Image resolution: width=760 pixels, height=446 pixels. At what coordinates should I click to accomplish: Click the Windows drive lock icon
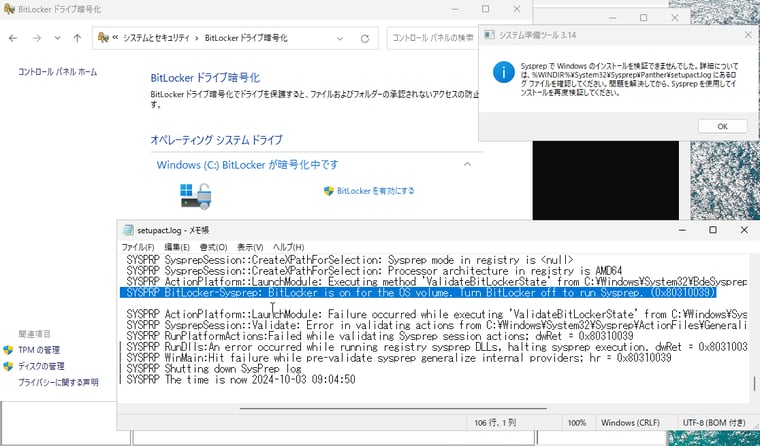(x=196, y=196)
